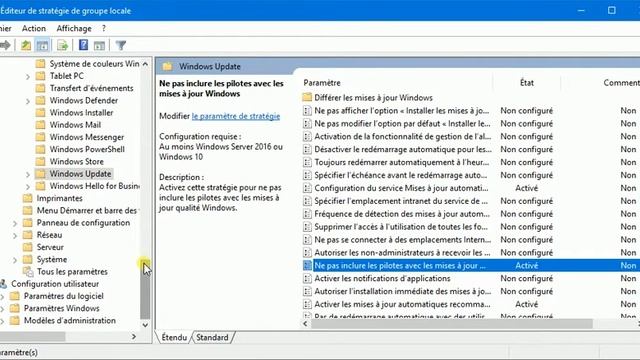Expand the Réseau tree node
The height and width of the screenshot is (360, 640).
pos(15,236)
